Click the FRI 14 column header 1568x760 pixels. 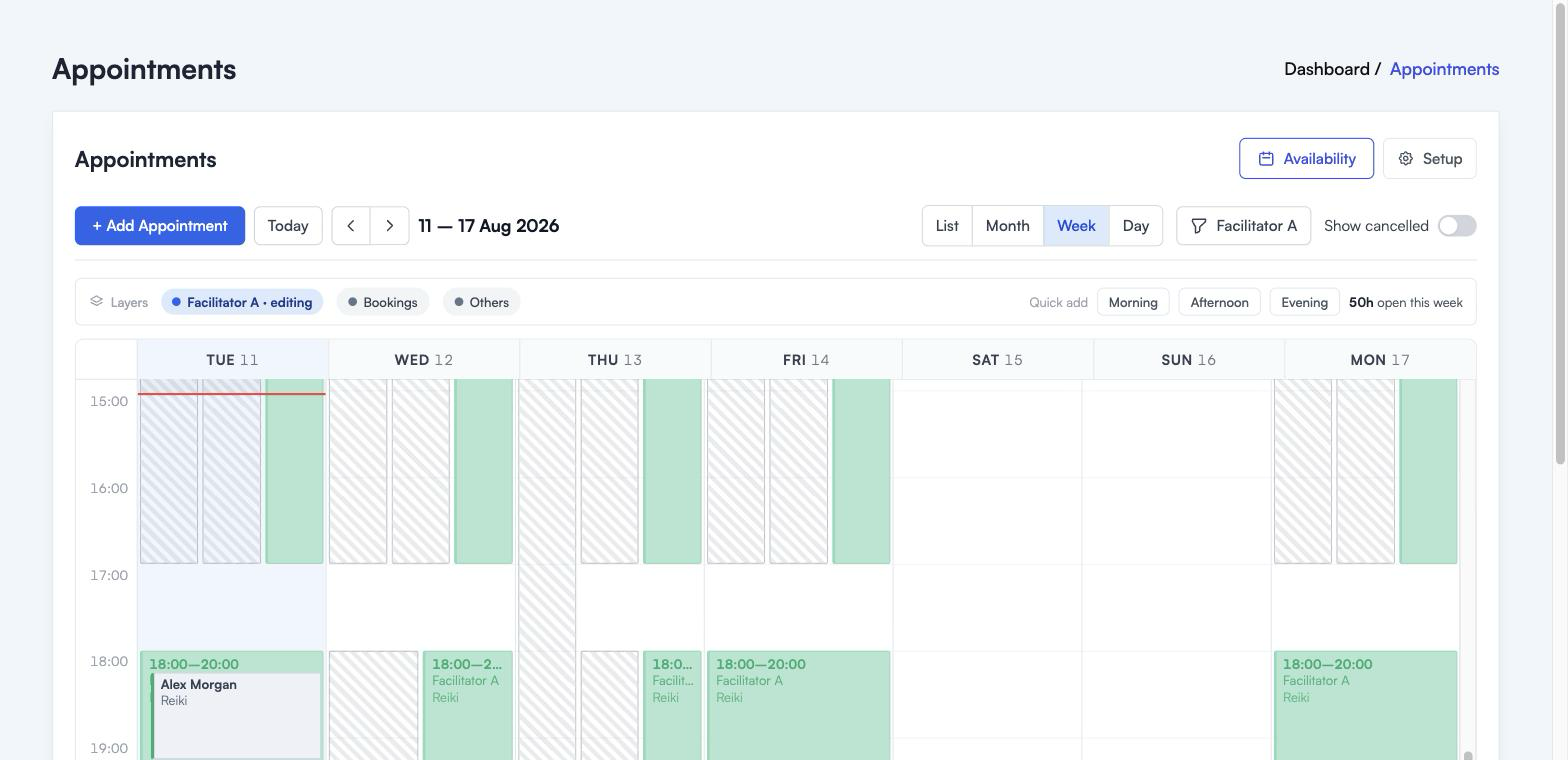click(x=806, y=360)
